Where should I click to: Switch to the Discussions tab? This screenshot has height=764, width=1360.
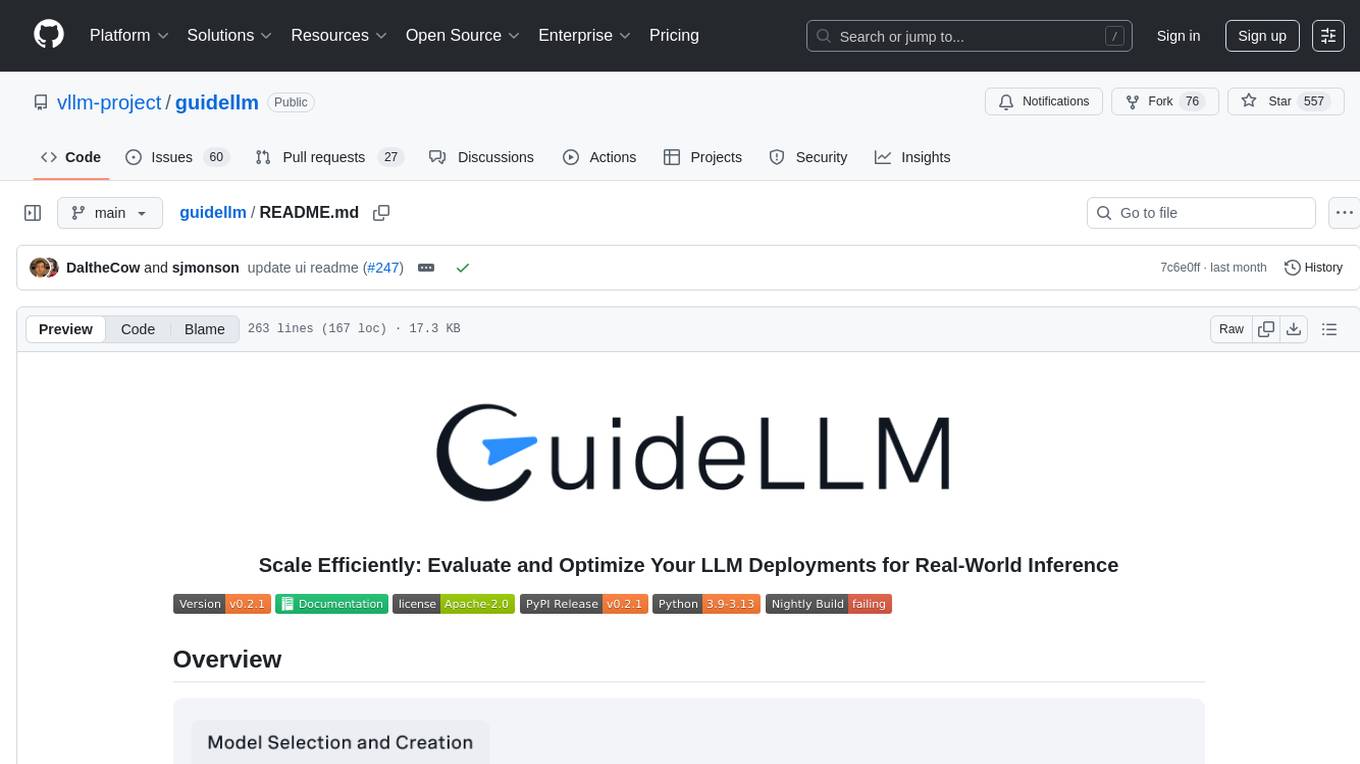coord(482,157)
